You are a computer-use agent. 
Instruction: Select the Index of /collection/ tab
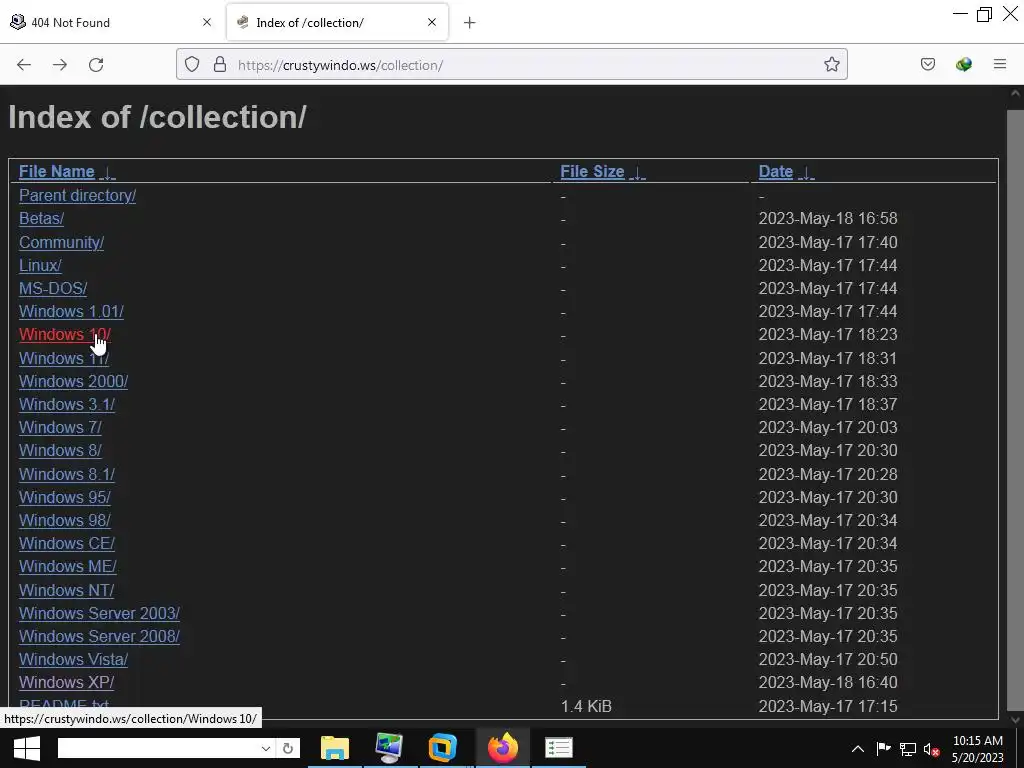tap(337, 22)
